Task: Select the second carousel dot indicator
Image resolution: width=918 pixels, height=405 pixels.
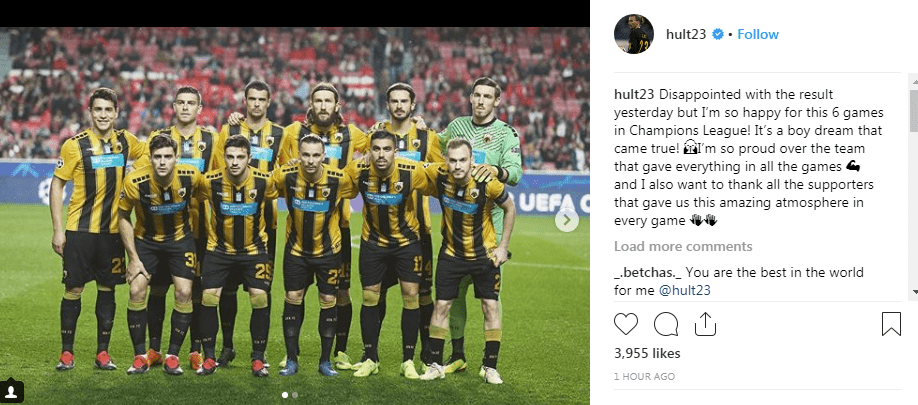Action: (x=294, y=395)
